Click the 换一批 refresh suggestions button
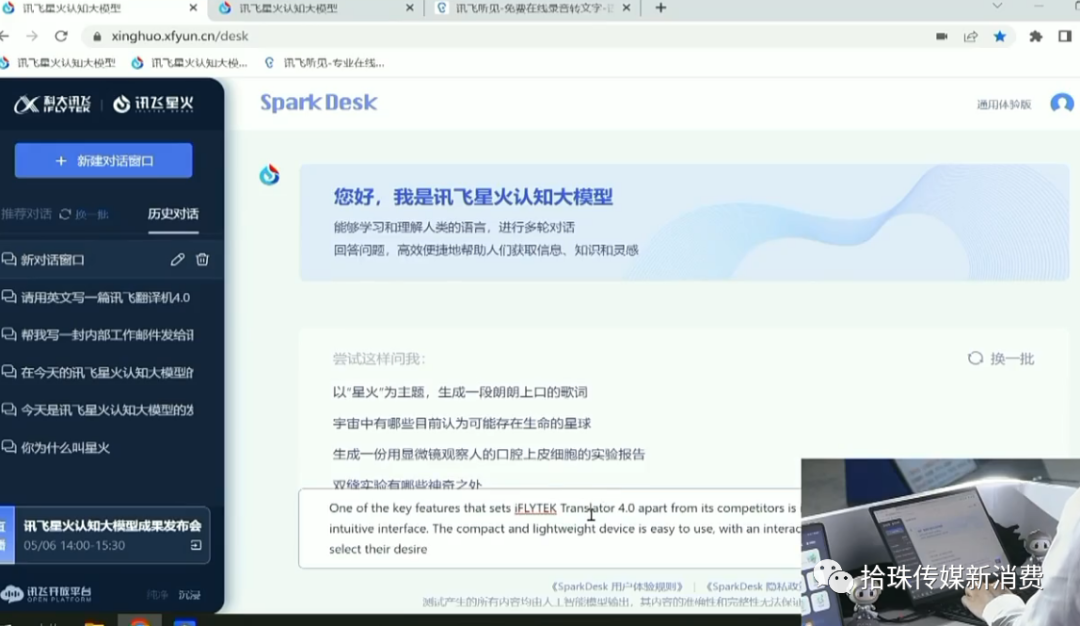This screenshot has height=626, width=1080. pyautogui.click(x=1001, y=358)
